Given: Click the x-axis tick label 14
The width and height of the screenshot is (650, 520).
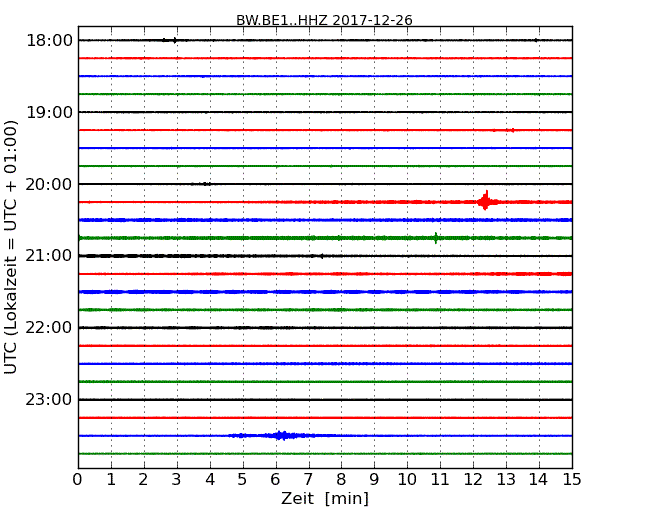Looking at the screenshot, I should (539, 480).
